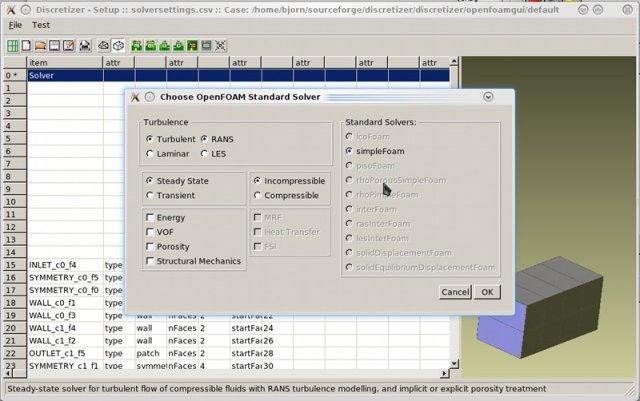Click the X window menu icon of the Discretizer window
Image resolution: width=640 pixels, height=401 pixels.
[11, 10]
